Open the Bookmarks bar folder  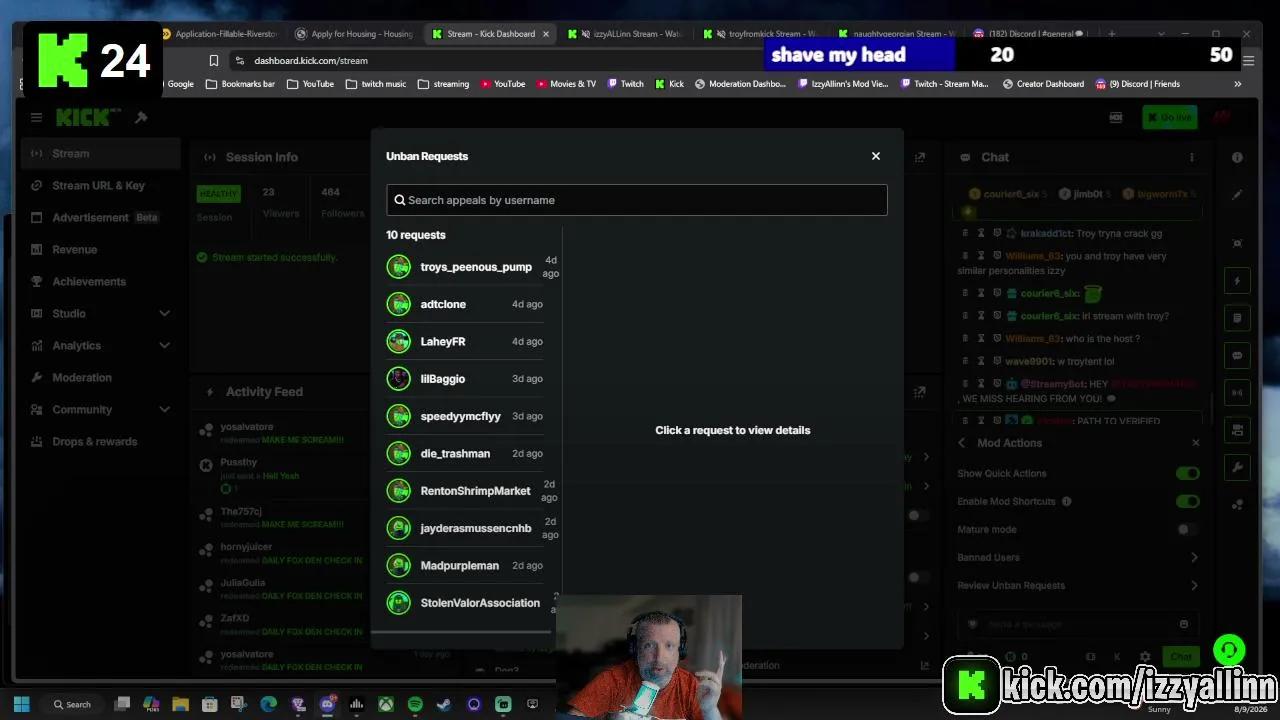click(240, 84)
